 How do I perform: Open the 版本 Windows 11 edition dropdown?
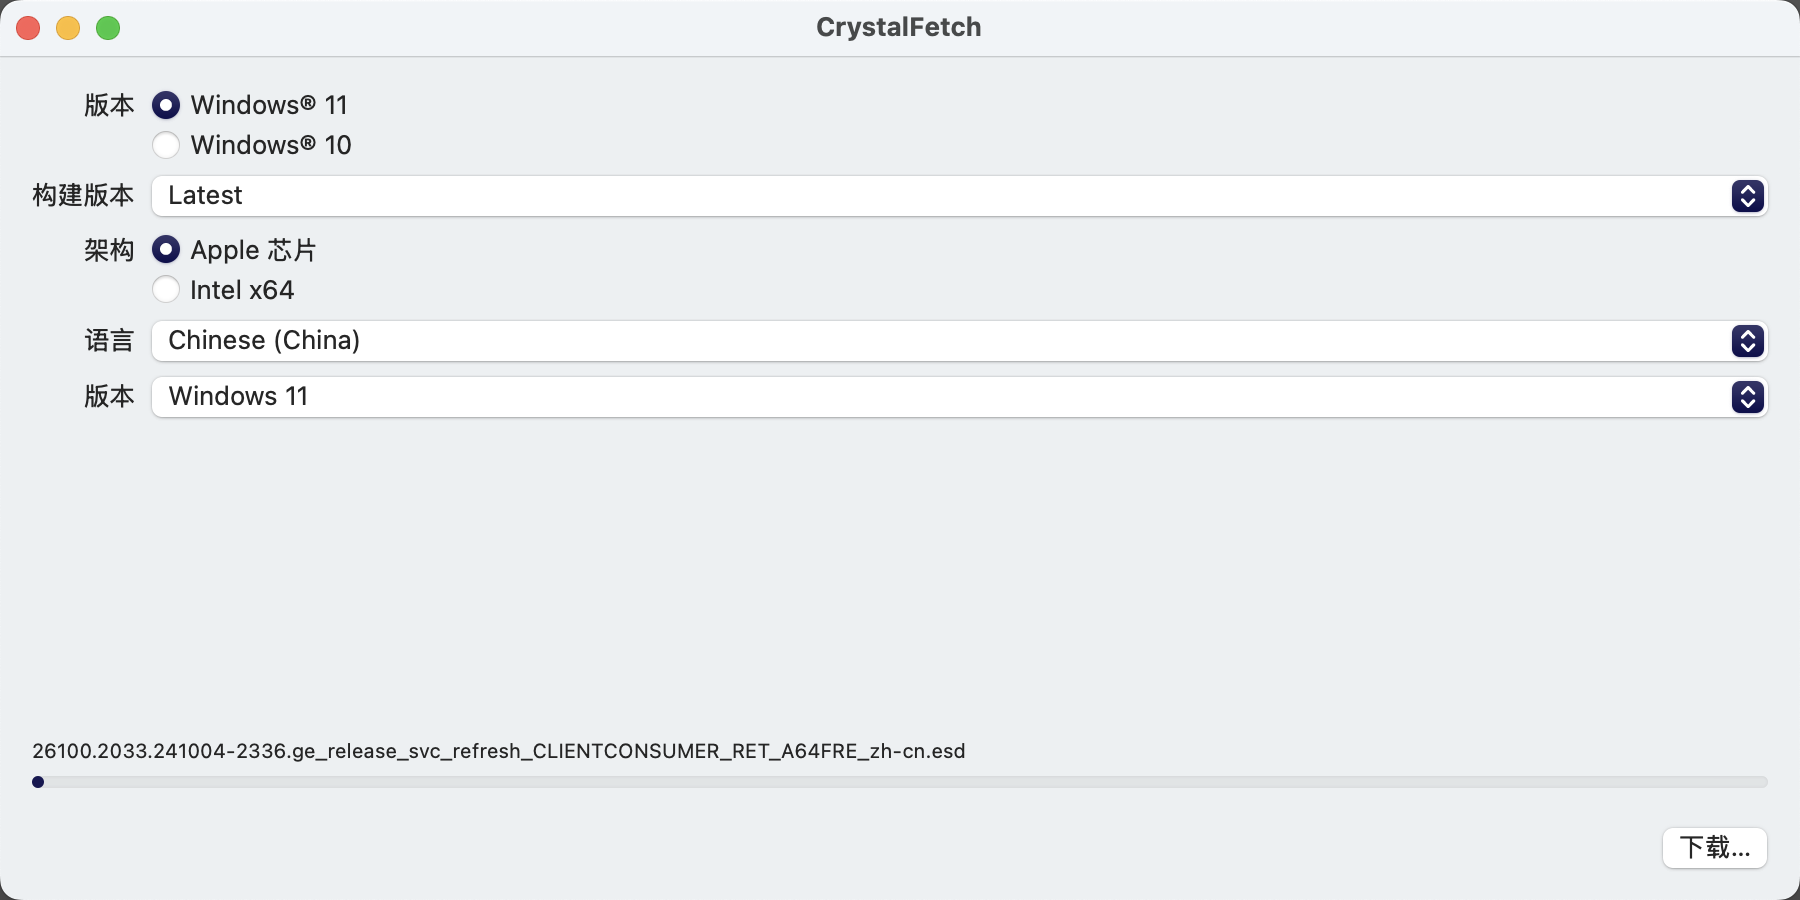(959, 397)
